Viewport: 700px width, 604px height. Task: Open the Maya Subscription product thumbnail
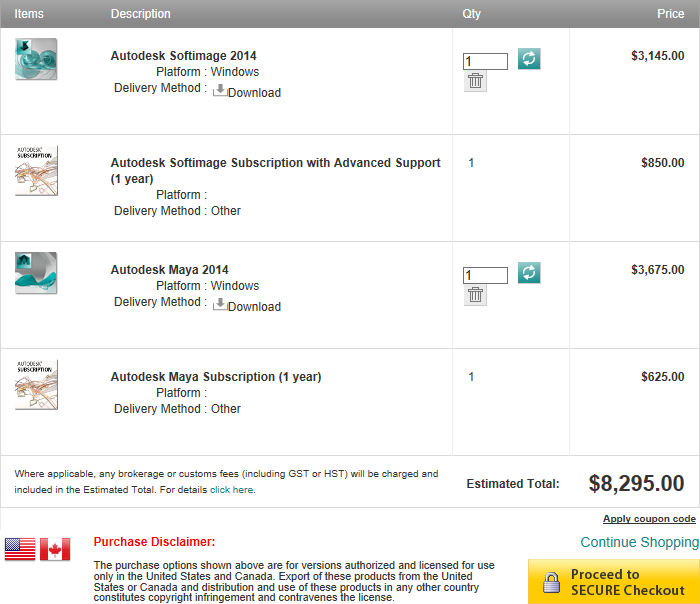click(37, 384)
